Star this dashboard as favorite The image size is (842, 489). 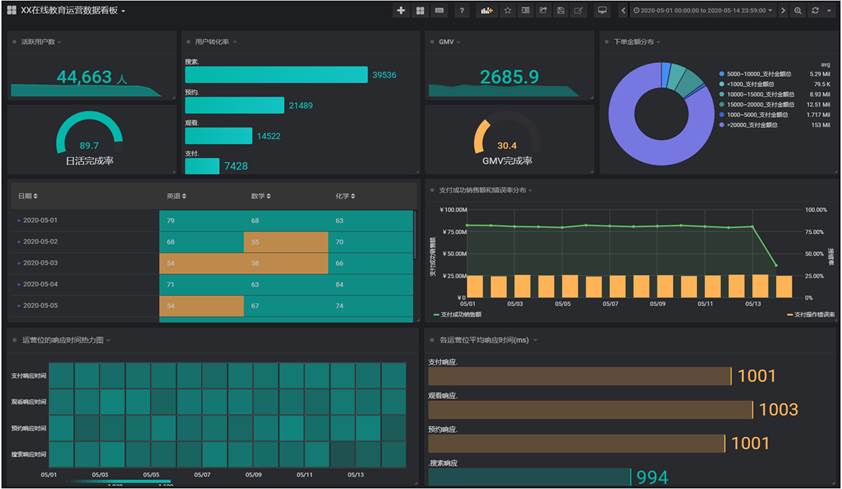click(508, 11)
